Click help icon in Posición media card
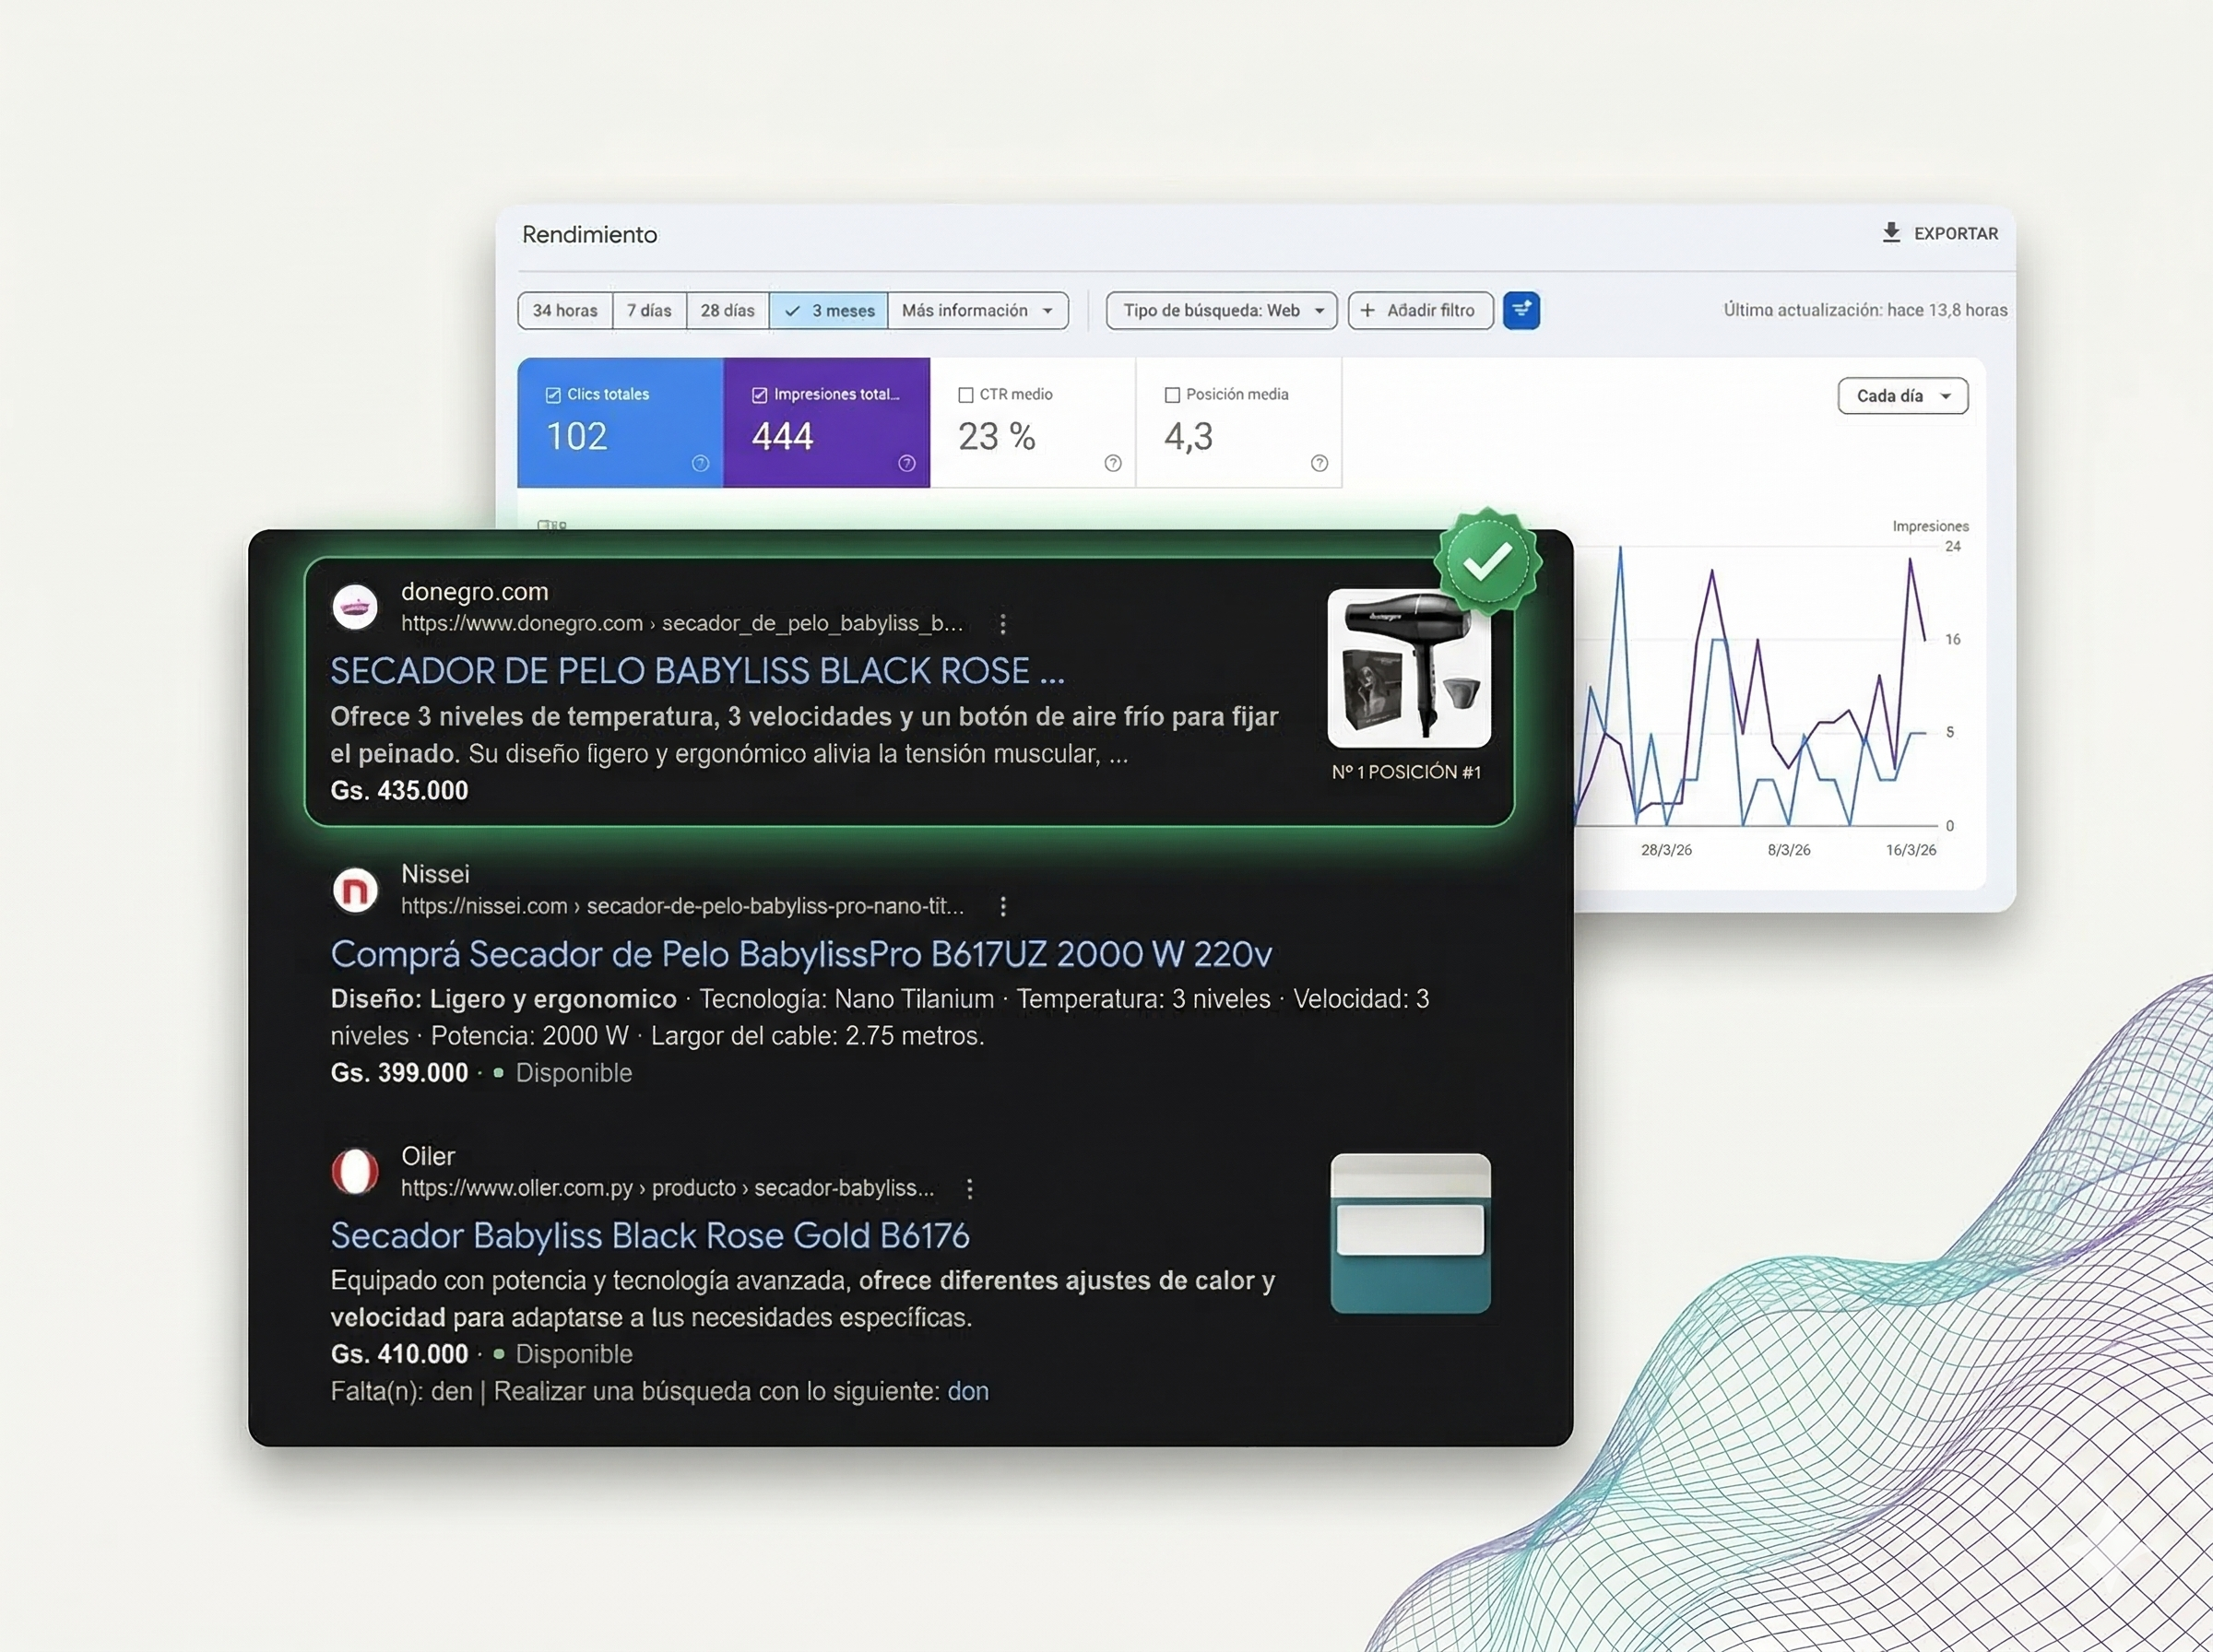2213x1652 pixels. (1319, 463)
